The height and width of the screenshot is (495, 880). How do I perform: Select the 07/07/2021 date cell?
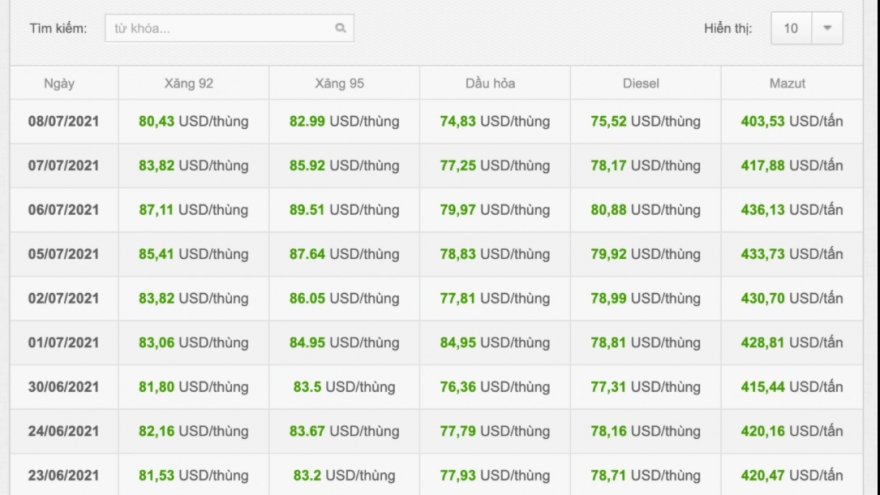click(64, 166)
